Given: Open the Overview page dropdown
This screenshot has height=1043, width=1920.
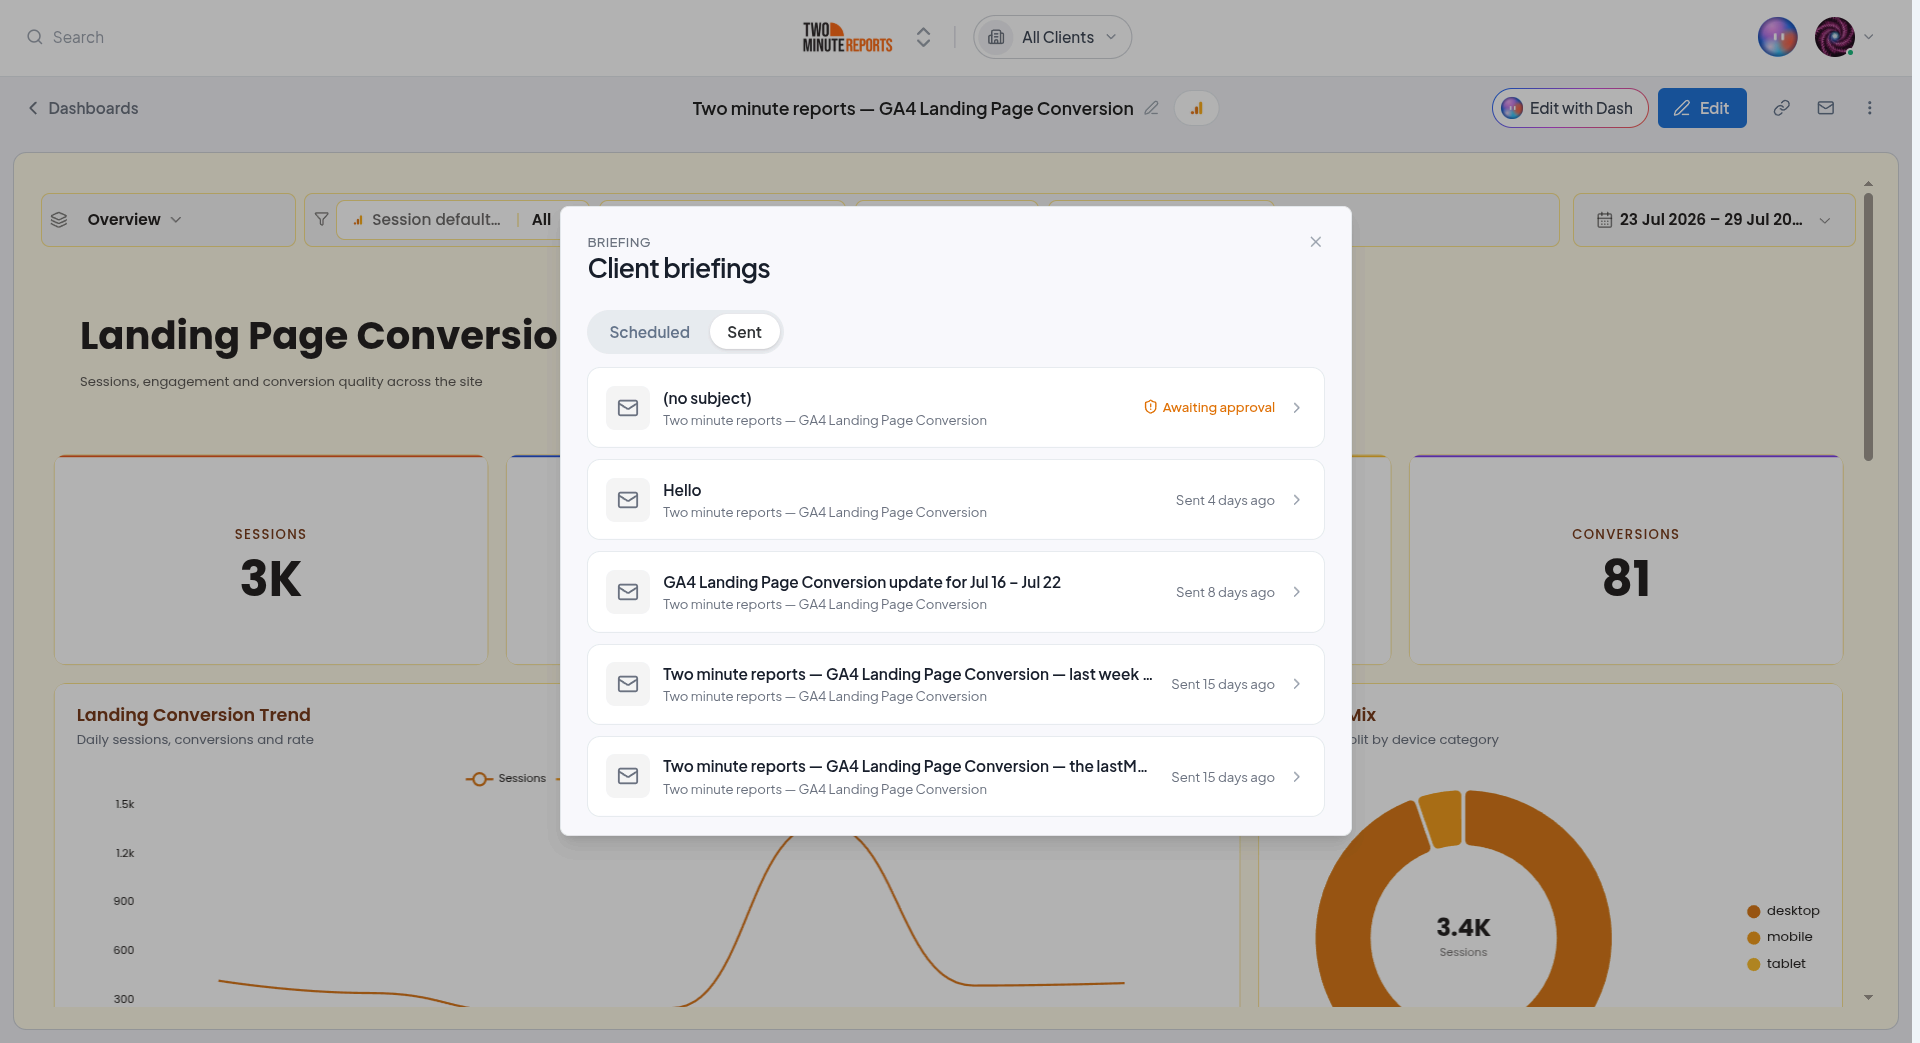Looking at the screenshot, I should click(x=168, y=219).
